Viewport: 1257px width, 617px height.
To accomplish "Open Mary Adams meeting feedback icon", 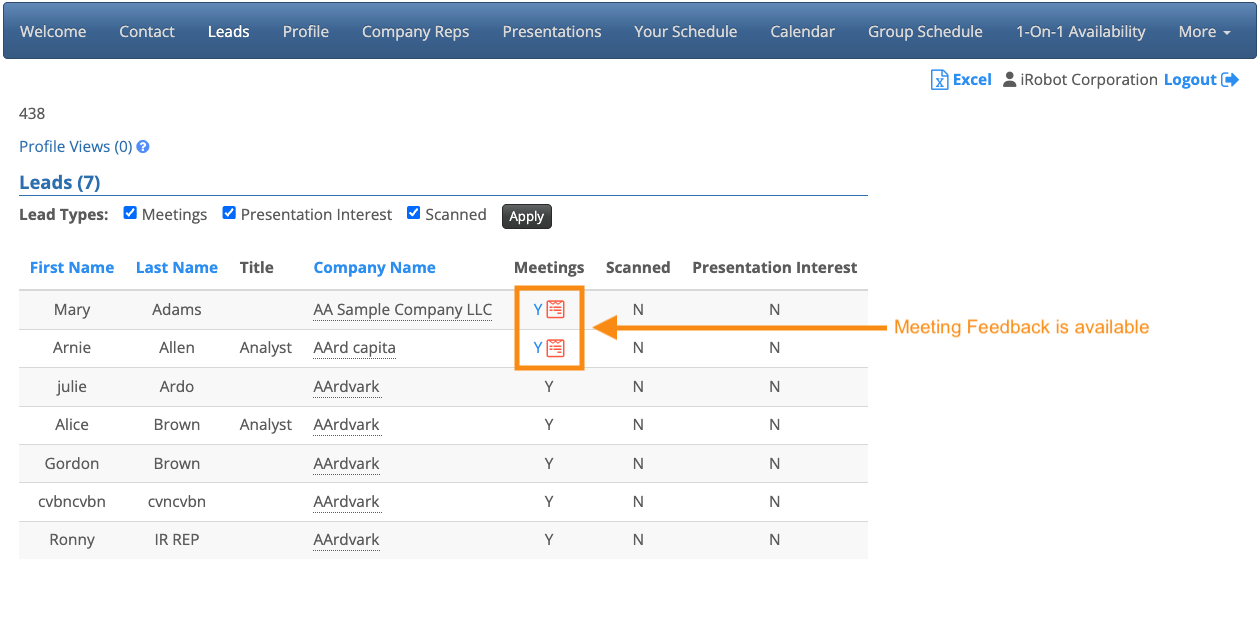I will click(556, 310).
